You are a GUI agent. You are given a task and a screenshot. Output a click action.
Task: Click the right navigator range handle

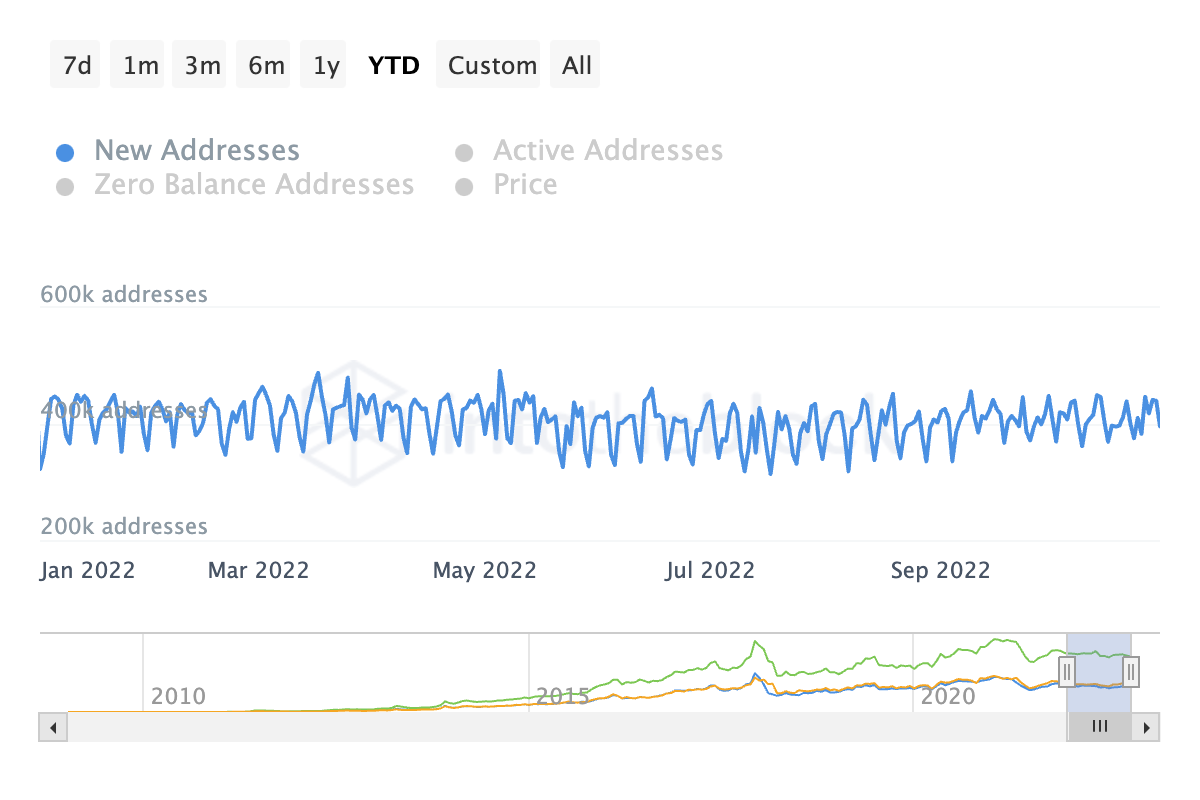point(1130,671)
